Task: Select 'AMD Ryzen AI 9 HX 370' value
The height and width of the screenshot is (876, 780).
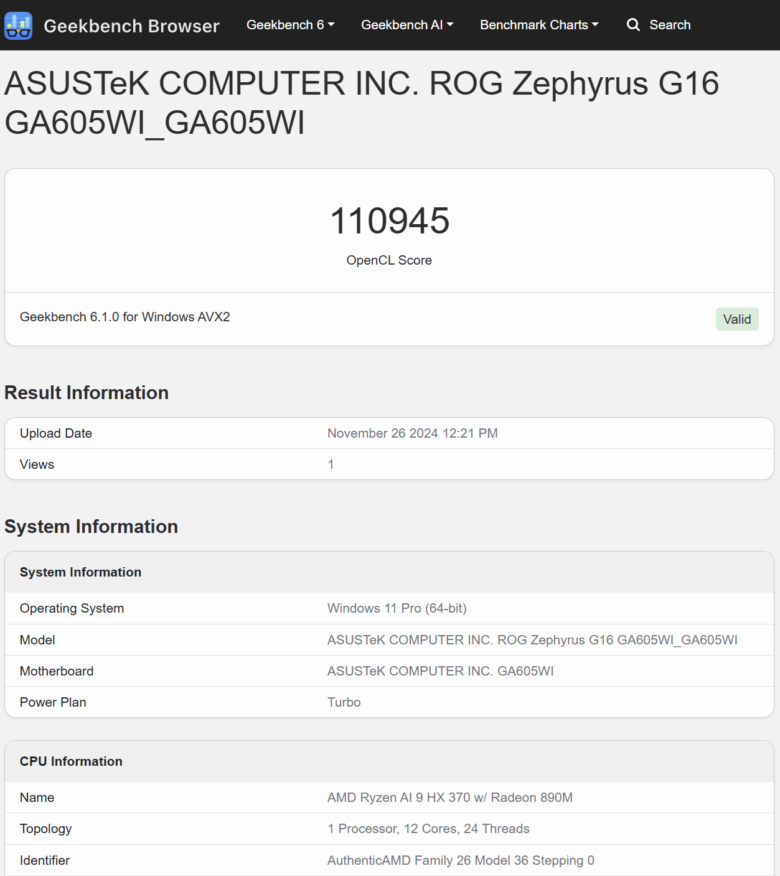Action: [x=450, y=797]
